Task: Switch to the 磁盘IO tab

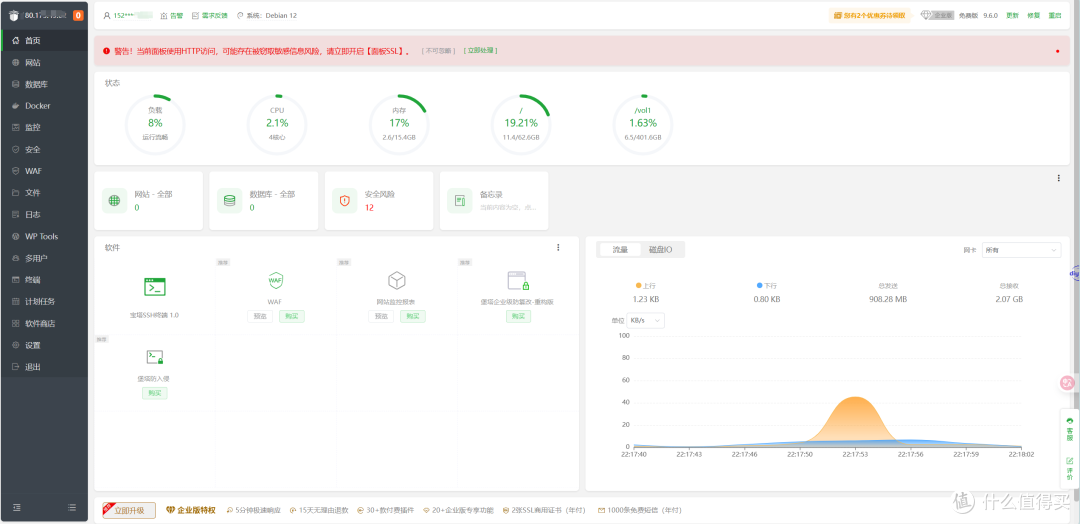Action: pyautogui.click(x=661, y=250)
